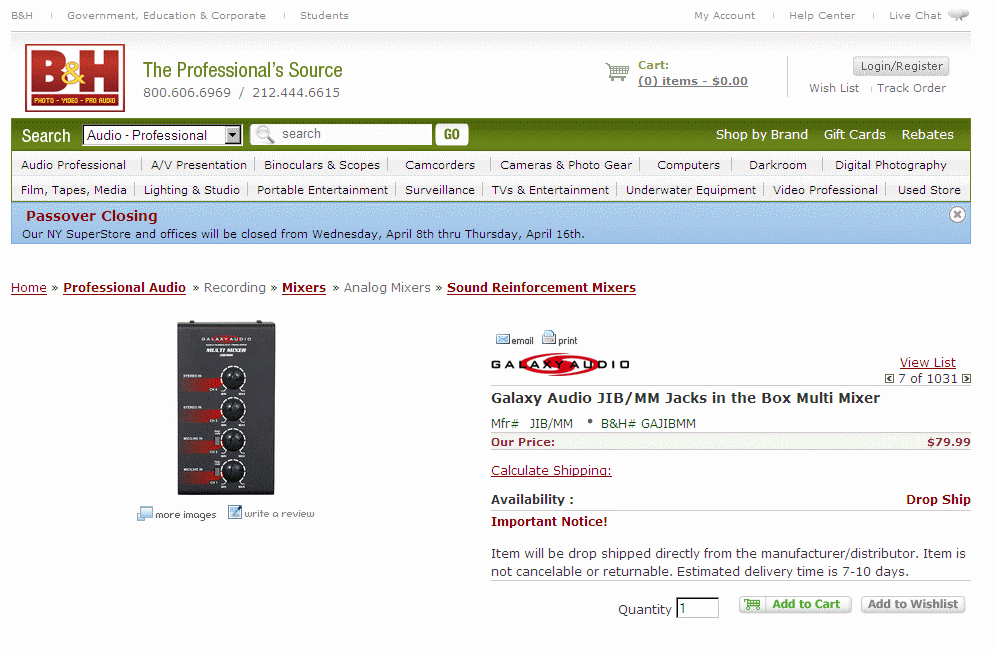Click the Galaxy Audio brand logo
The height and width of the screenshot is (650, 995).
click(560, 364)
